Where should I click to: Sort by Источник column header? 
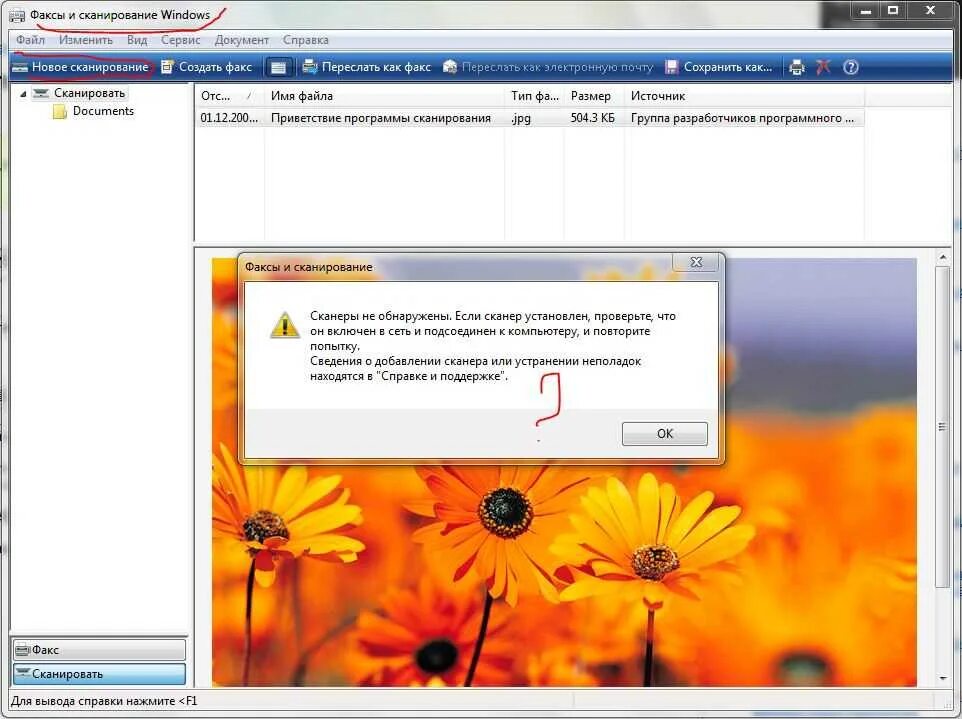[x=744, y=96]
